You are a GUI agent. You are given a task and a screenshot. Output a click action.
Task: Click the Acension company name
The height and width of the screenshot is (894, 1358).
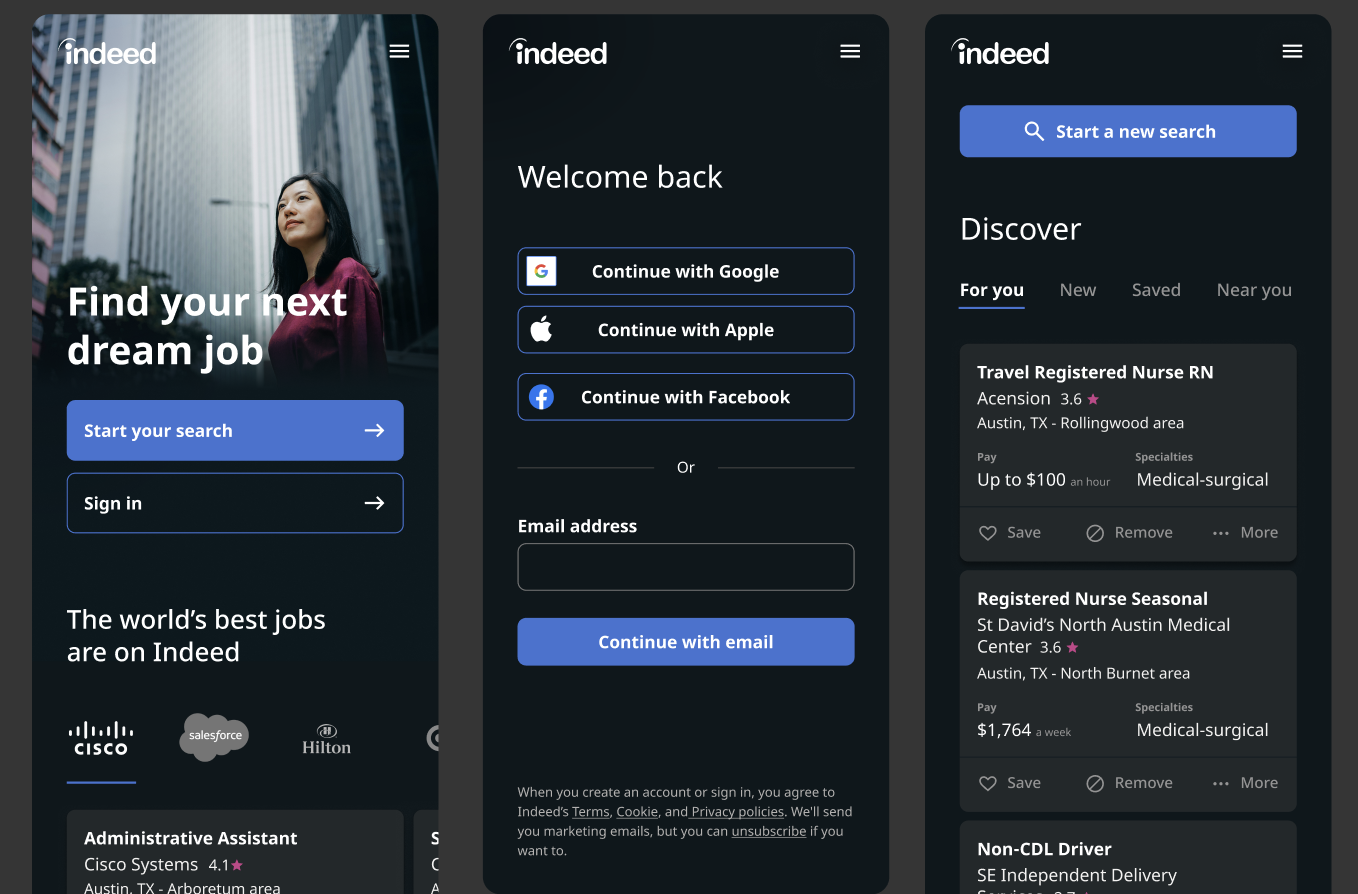point(1013,398)
